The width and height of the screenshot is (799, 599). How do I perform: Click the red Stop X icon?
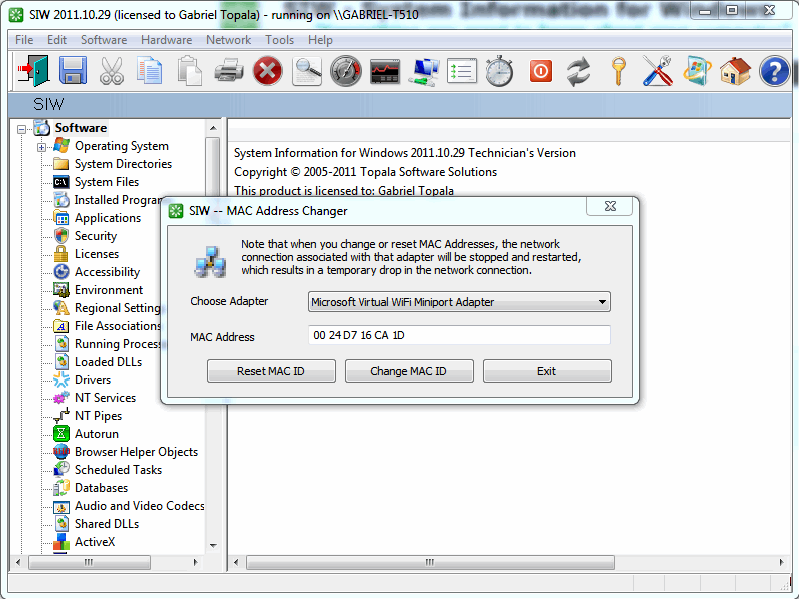267,71
